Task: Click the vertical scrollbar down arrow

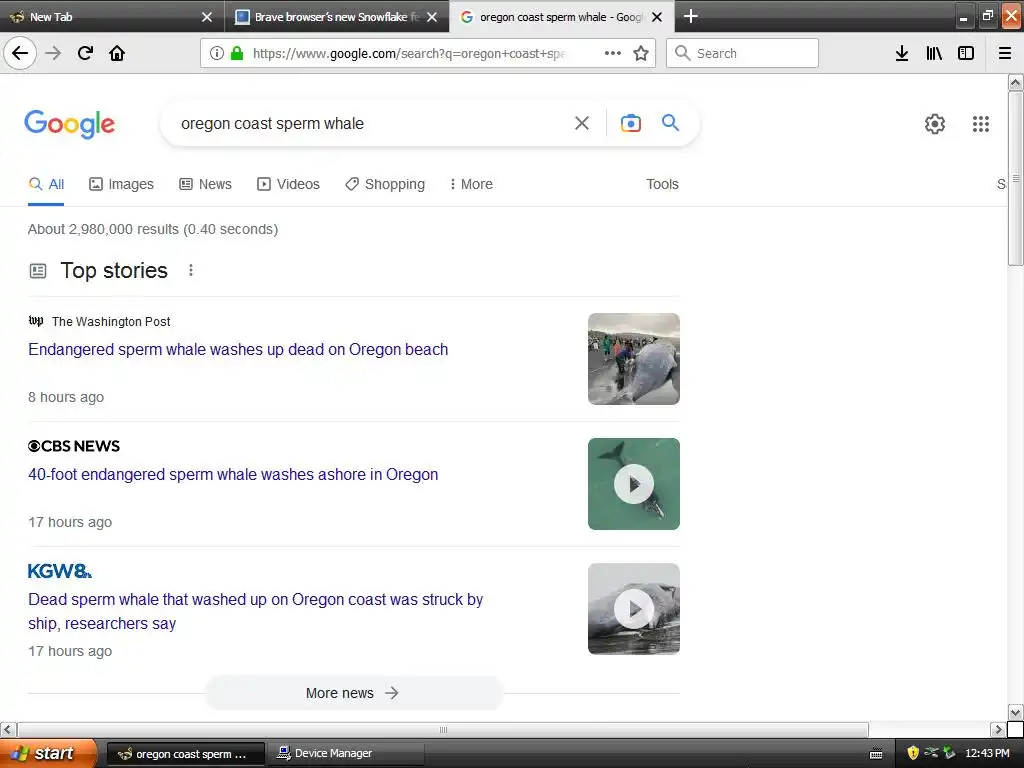Action: pos(1015,712)
